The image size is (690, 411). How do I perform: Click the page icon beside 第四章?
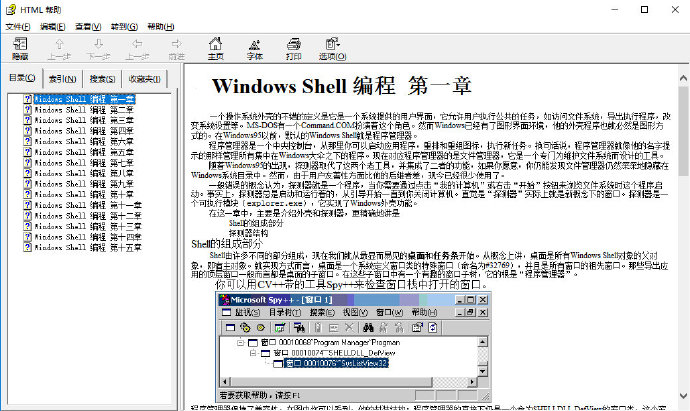pos(28,131)
